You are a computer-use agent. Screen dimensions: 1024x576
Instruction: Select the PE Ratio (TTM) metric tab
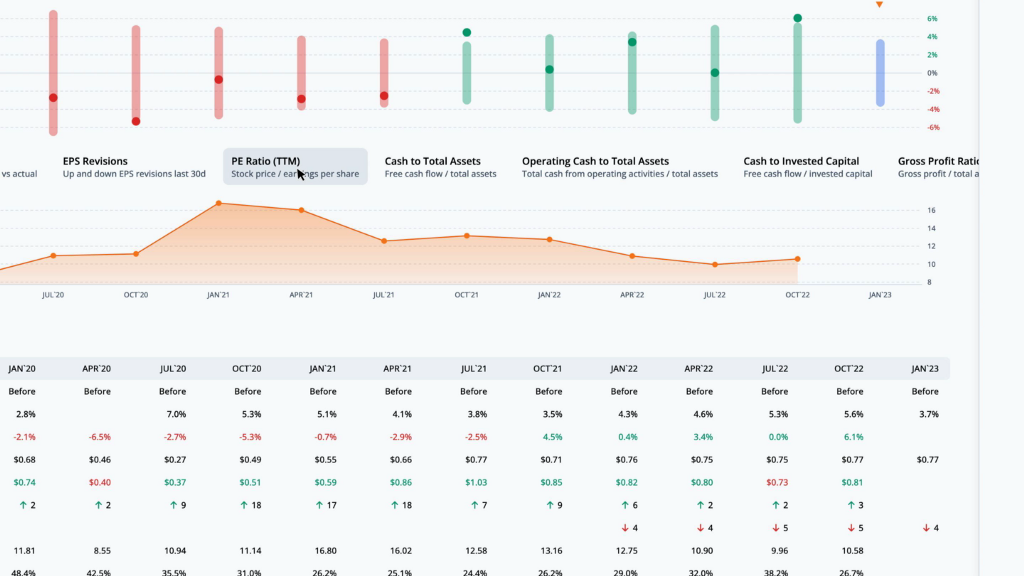[x=295, y=167]
